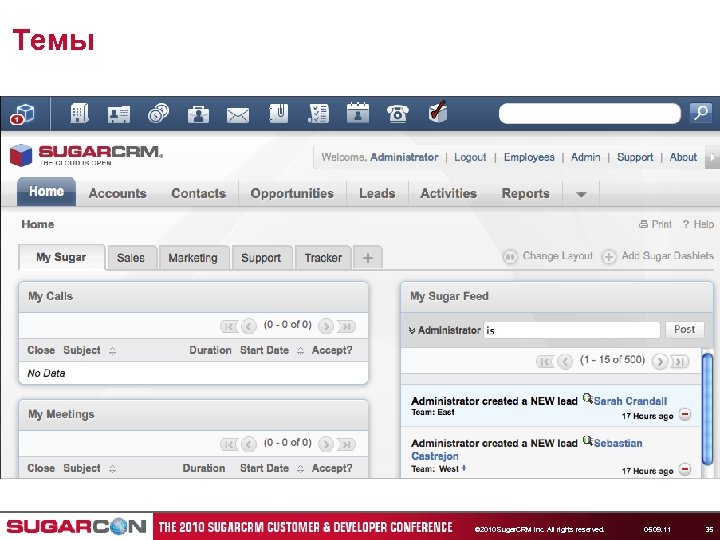Screen dimensions: 720x540
Task: Expand Administrator dropdown in Sugar Feed
Action: pos(412,331)
